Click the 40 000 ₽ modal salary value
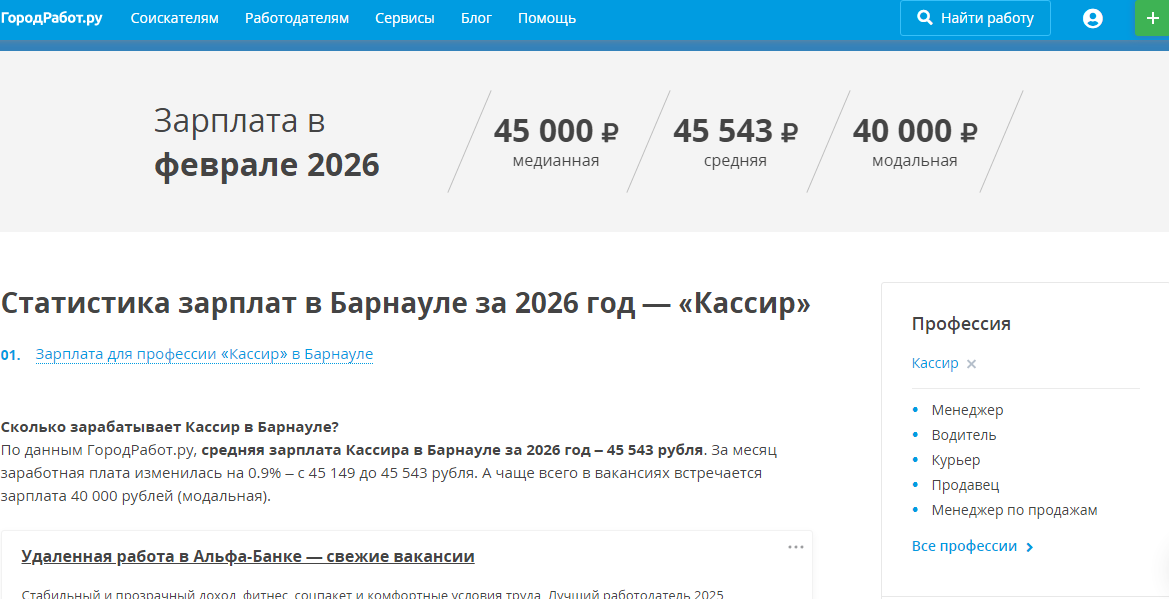Image resolution: width=1169 pixels, height=599 pixels. pyautogui.click(x=915, y=131)
